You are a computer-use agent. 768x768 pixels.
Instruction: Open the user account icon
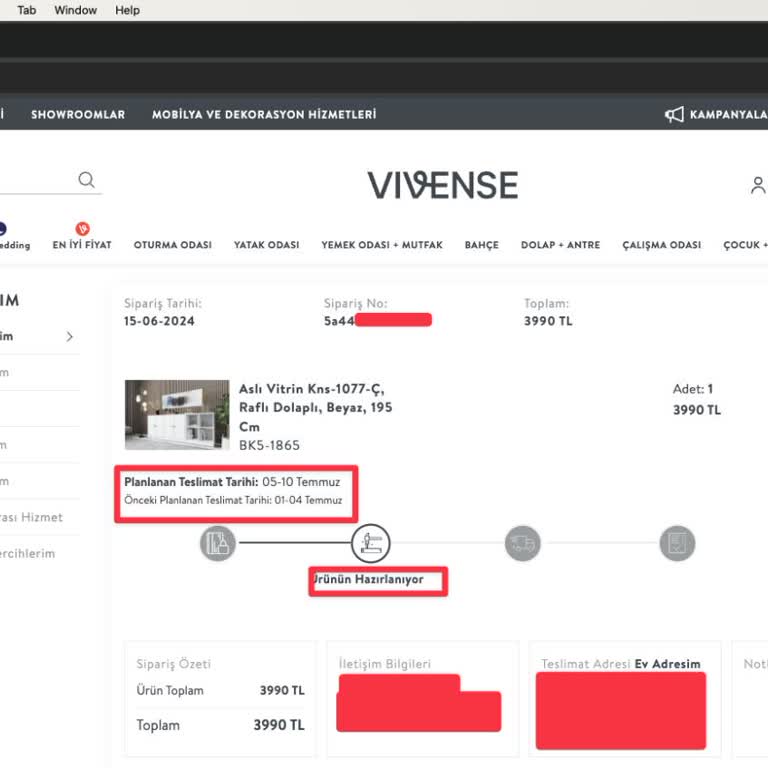(x=758, y=185)
